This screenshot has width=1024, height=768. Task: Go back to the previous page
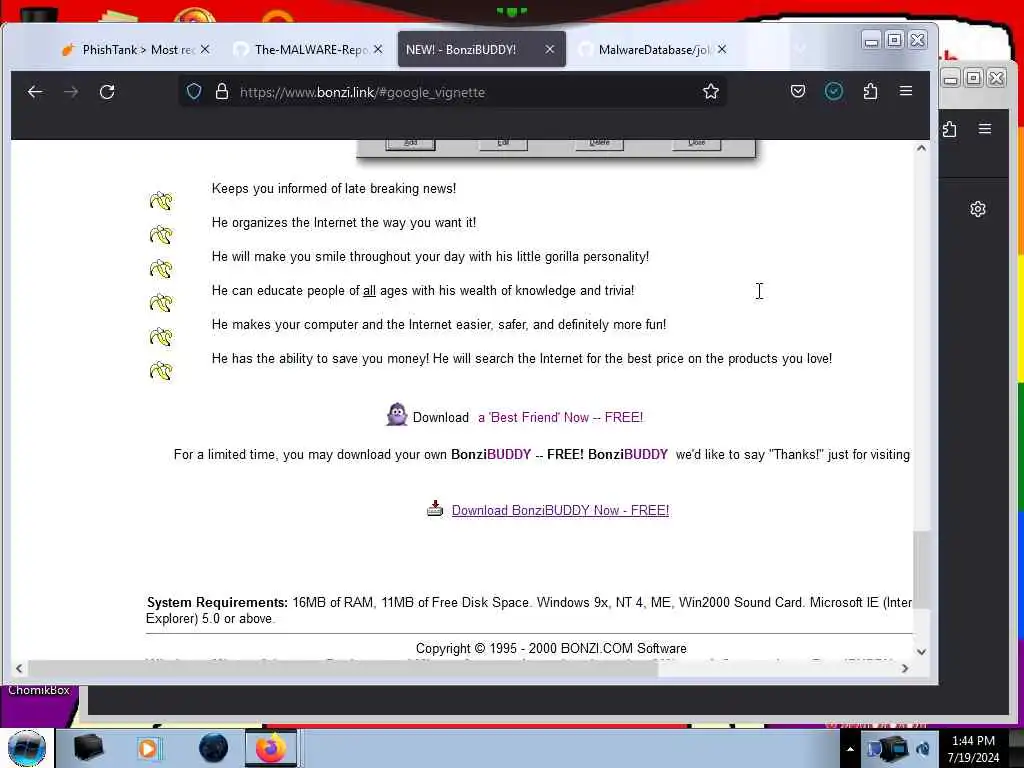coord(35,92)
